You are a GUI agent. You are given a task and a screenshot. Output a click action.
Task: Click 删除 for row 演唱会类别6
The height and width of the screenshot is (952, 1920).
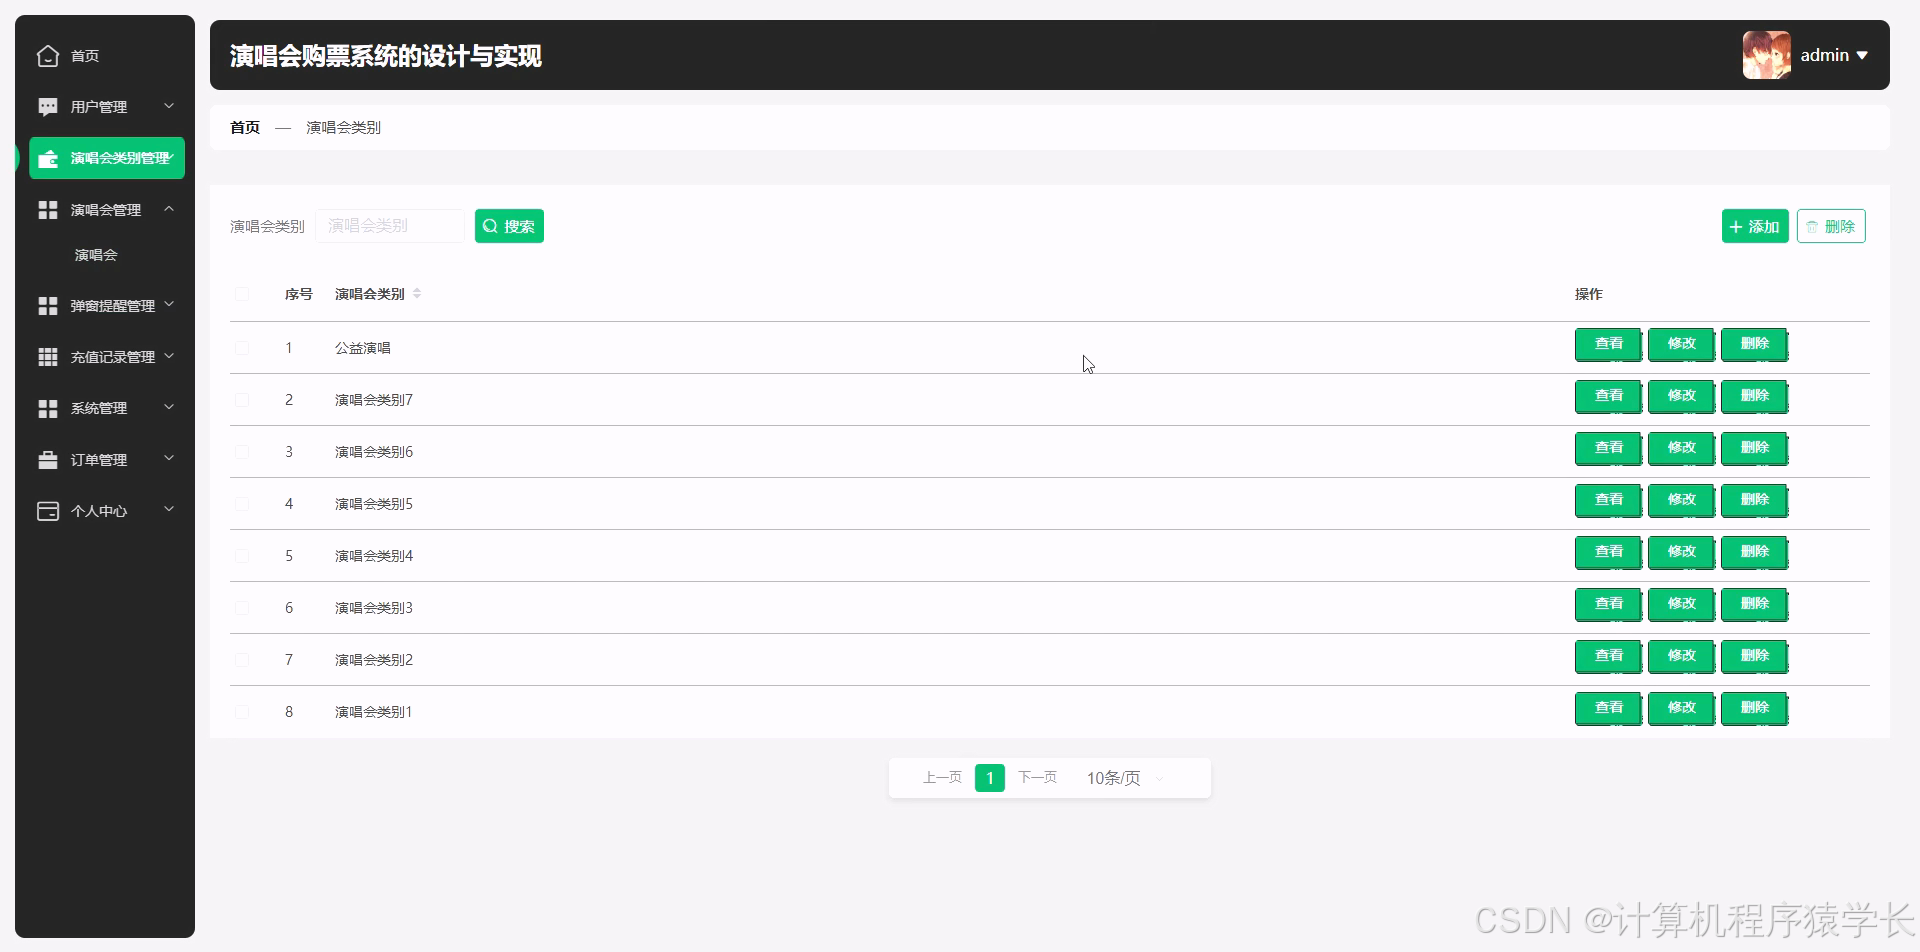click(1754, 448)
